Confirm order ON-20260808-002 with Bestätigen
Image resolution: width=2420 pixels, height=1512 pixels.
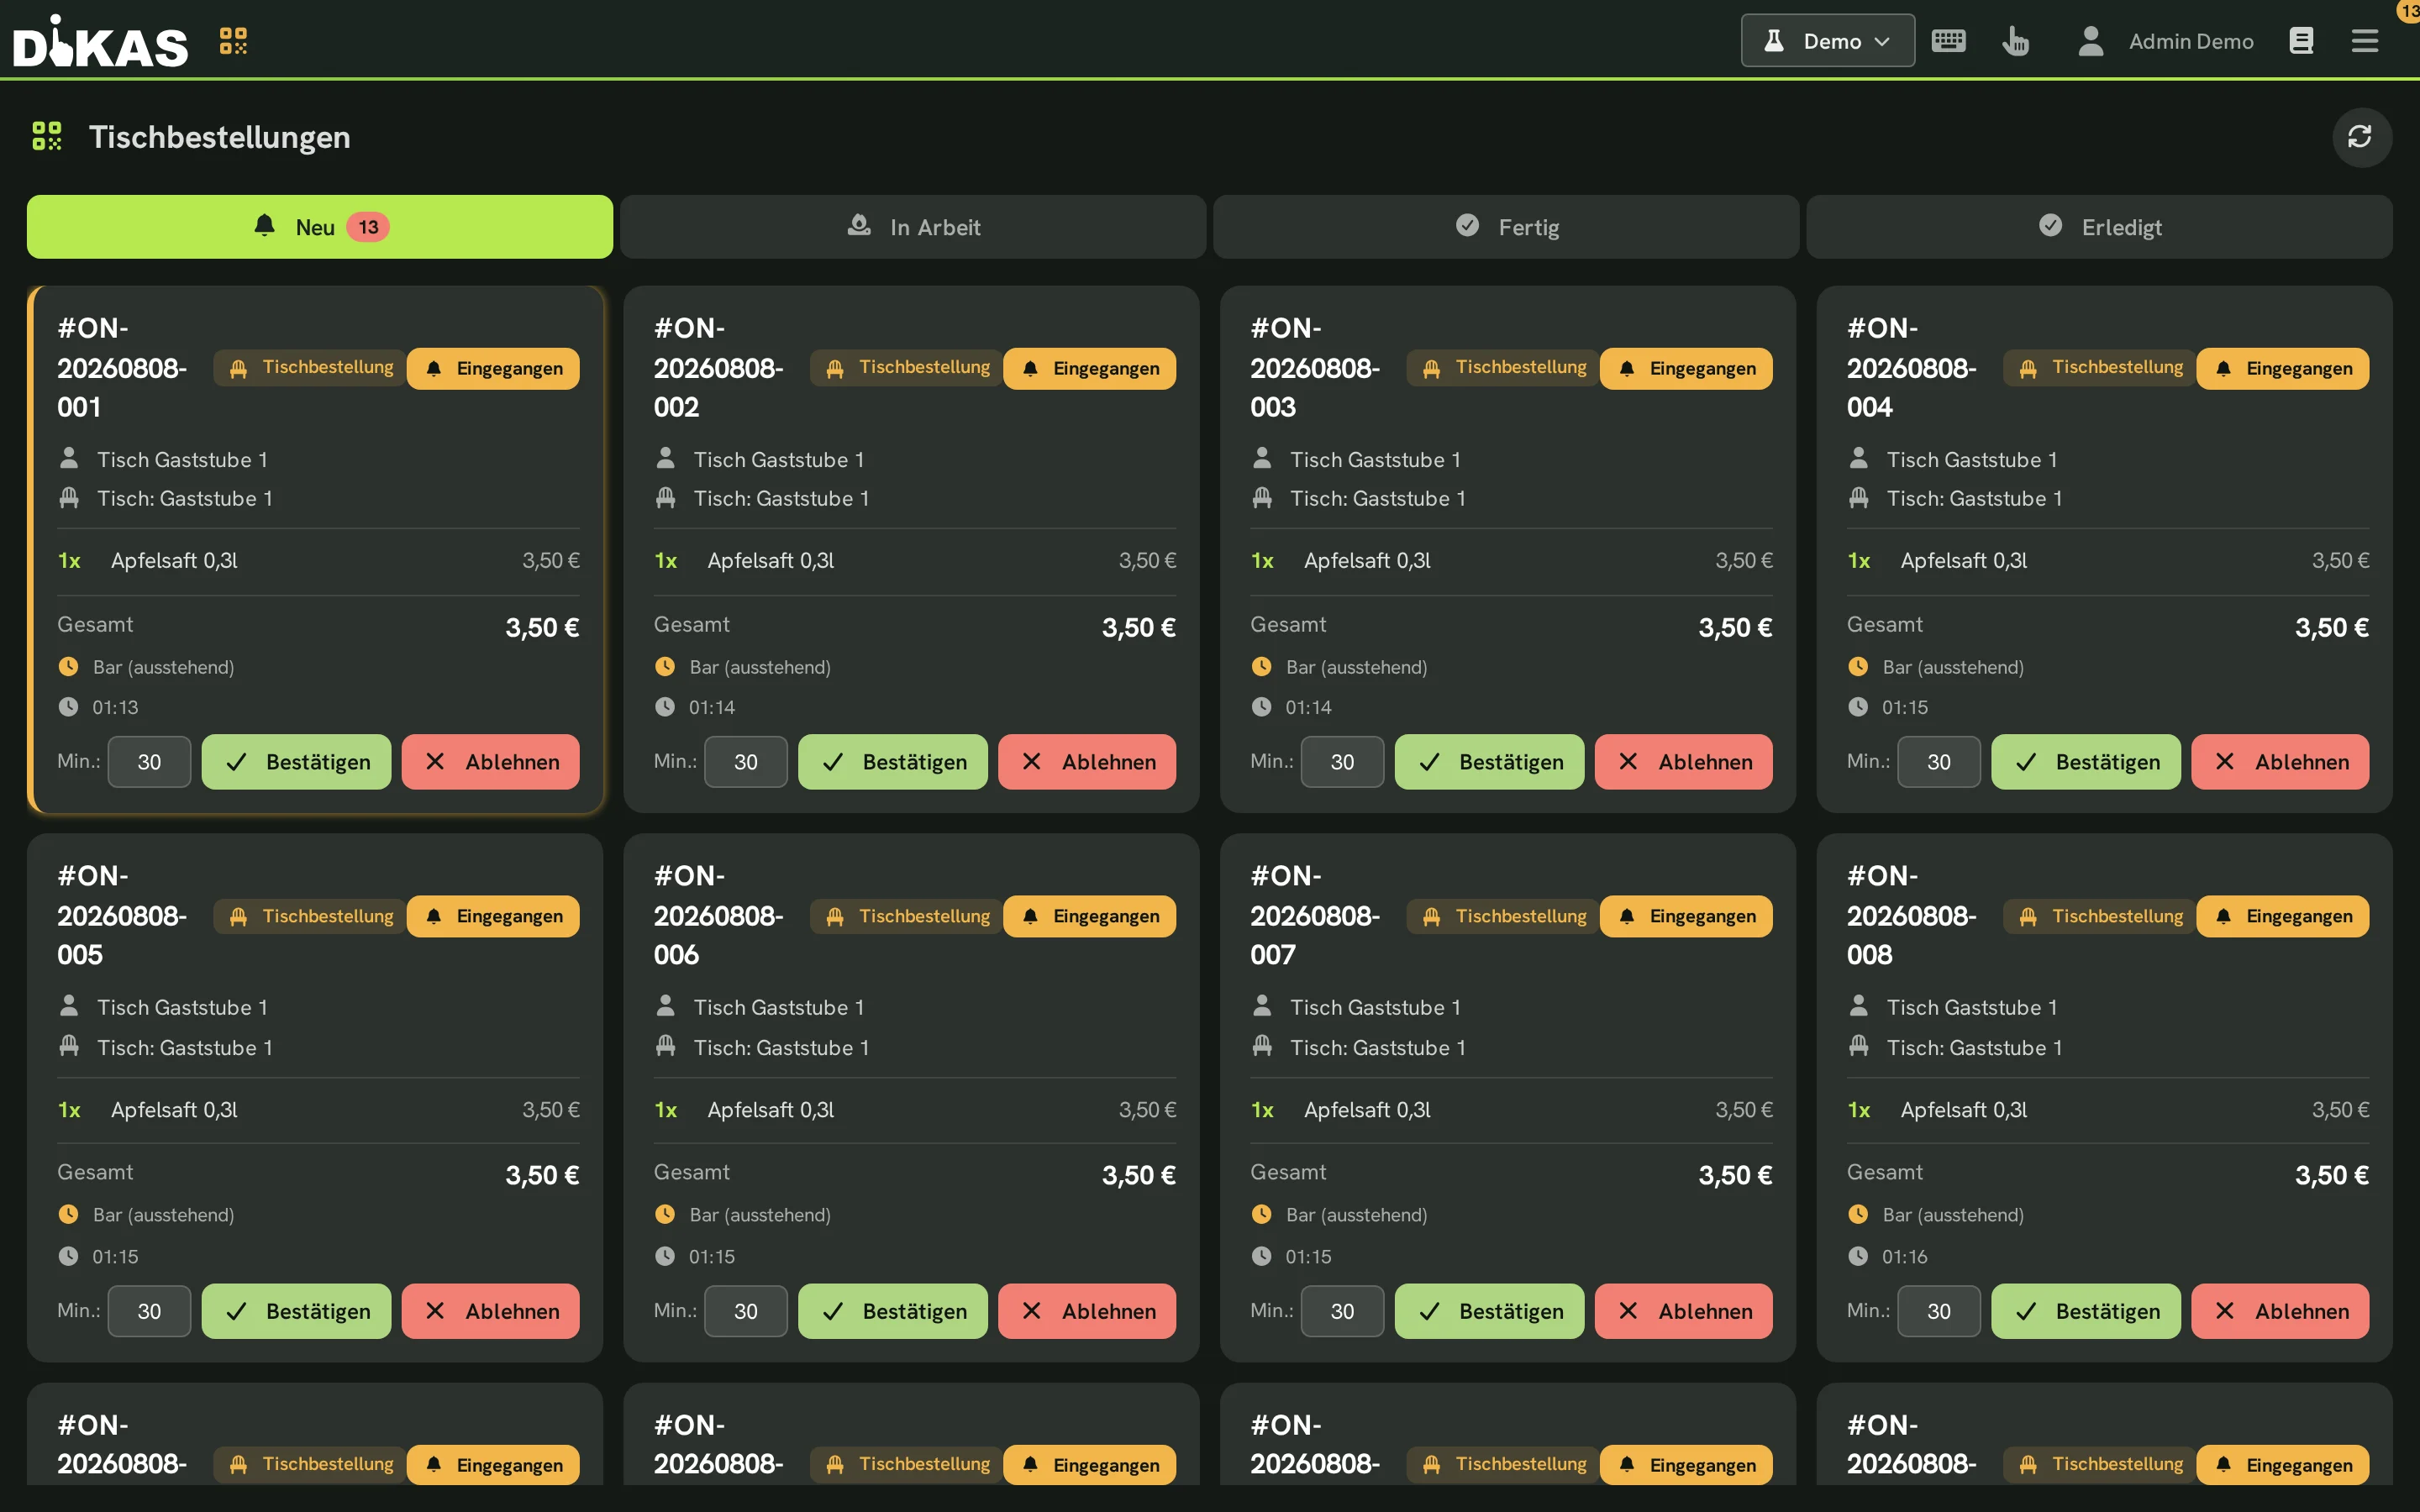[x=892, y=762]
